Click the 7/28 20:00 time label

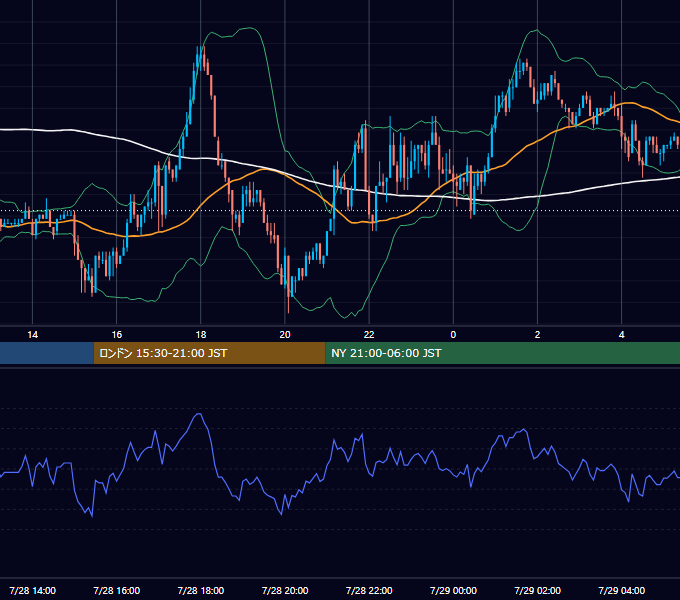(285, 590)
